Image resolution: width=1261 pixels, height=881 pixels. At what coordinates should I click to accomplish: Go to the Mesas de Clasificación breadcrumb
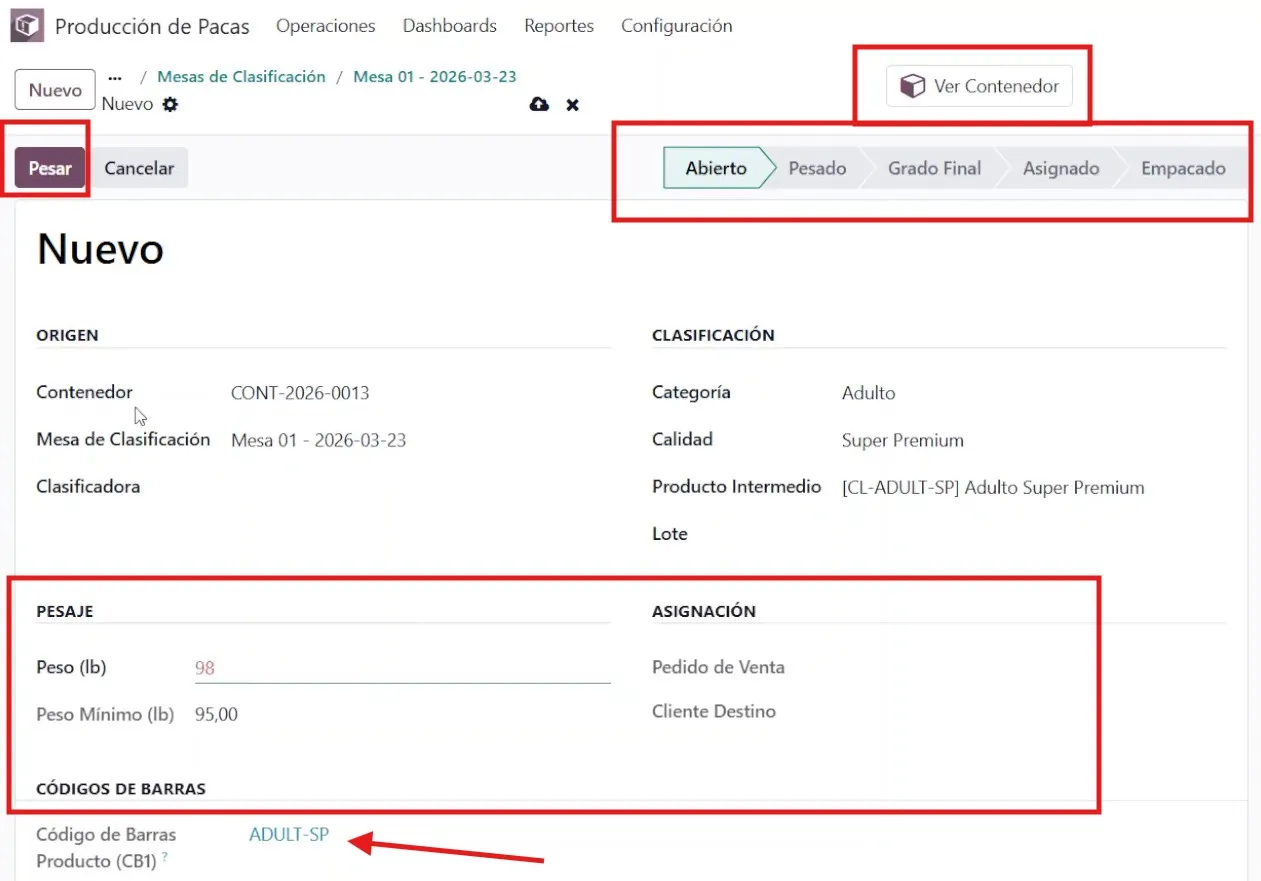[242, 77]
